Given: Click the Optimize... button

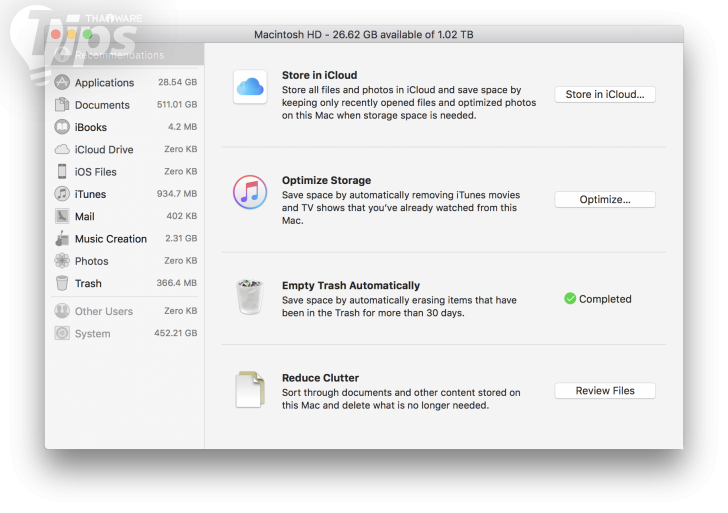Looking at the screenshot, I should tap(605, 199).
